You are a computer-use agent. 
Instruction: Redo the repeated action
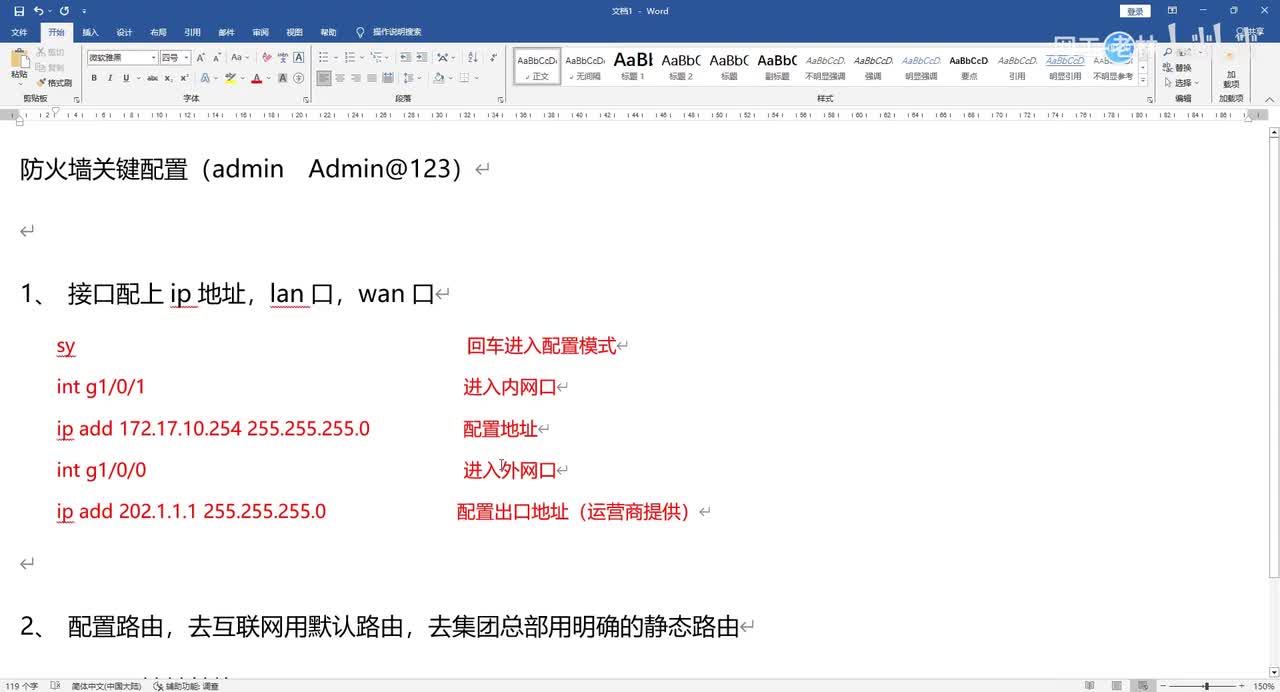pyautogui.click(x=64, y=11)
